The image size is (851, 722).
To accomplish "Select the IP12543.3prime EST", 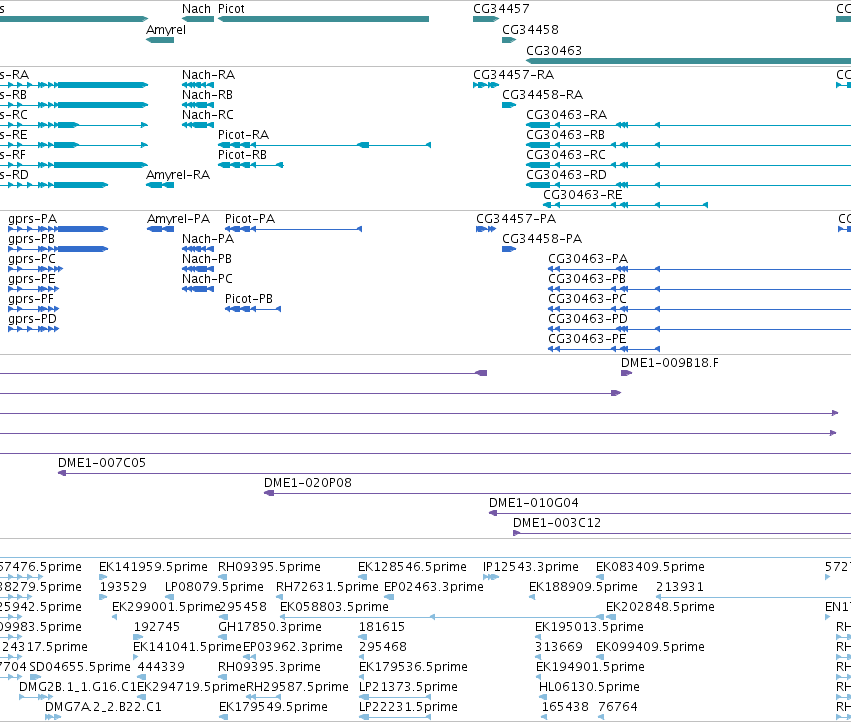I will tap(491, 577).
